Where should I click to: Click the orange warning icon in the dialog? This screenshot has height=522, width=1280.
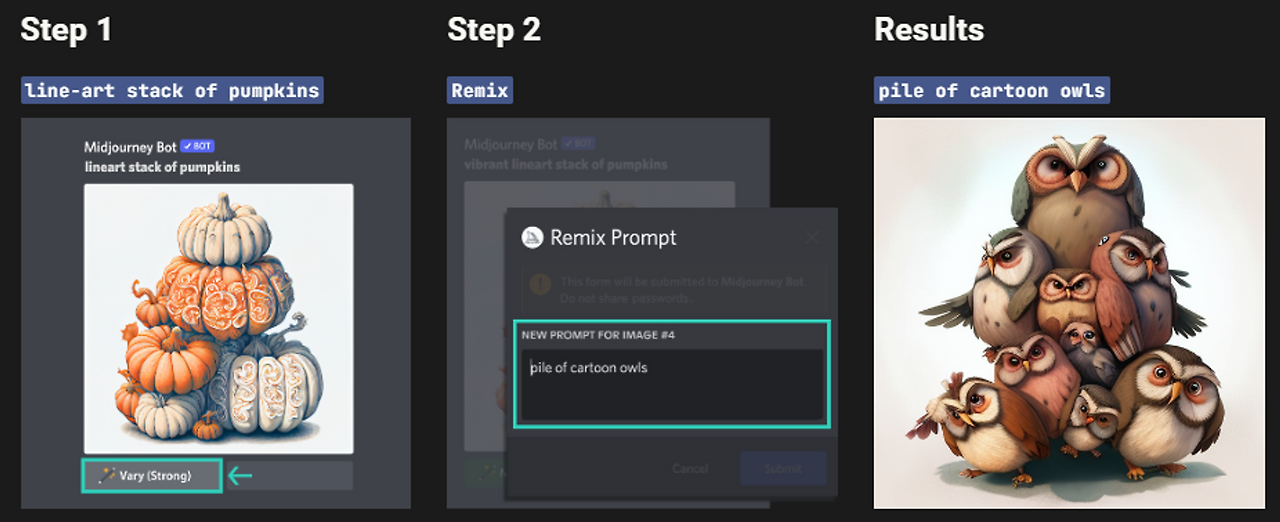point(540,284)
